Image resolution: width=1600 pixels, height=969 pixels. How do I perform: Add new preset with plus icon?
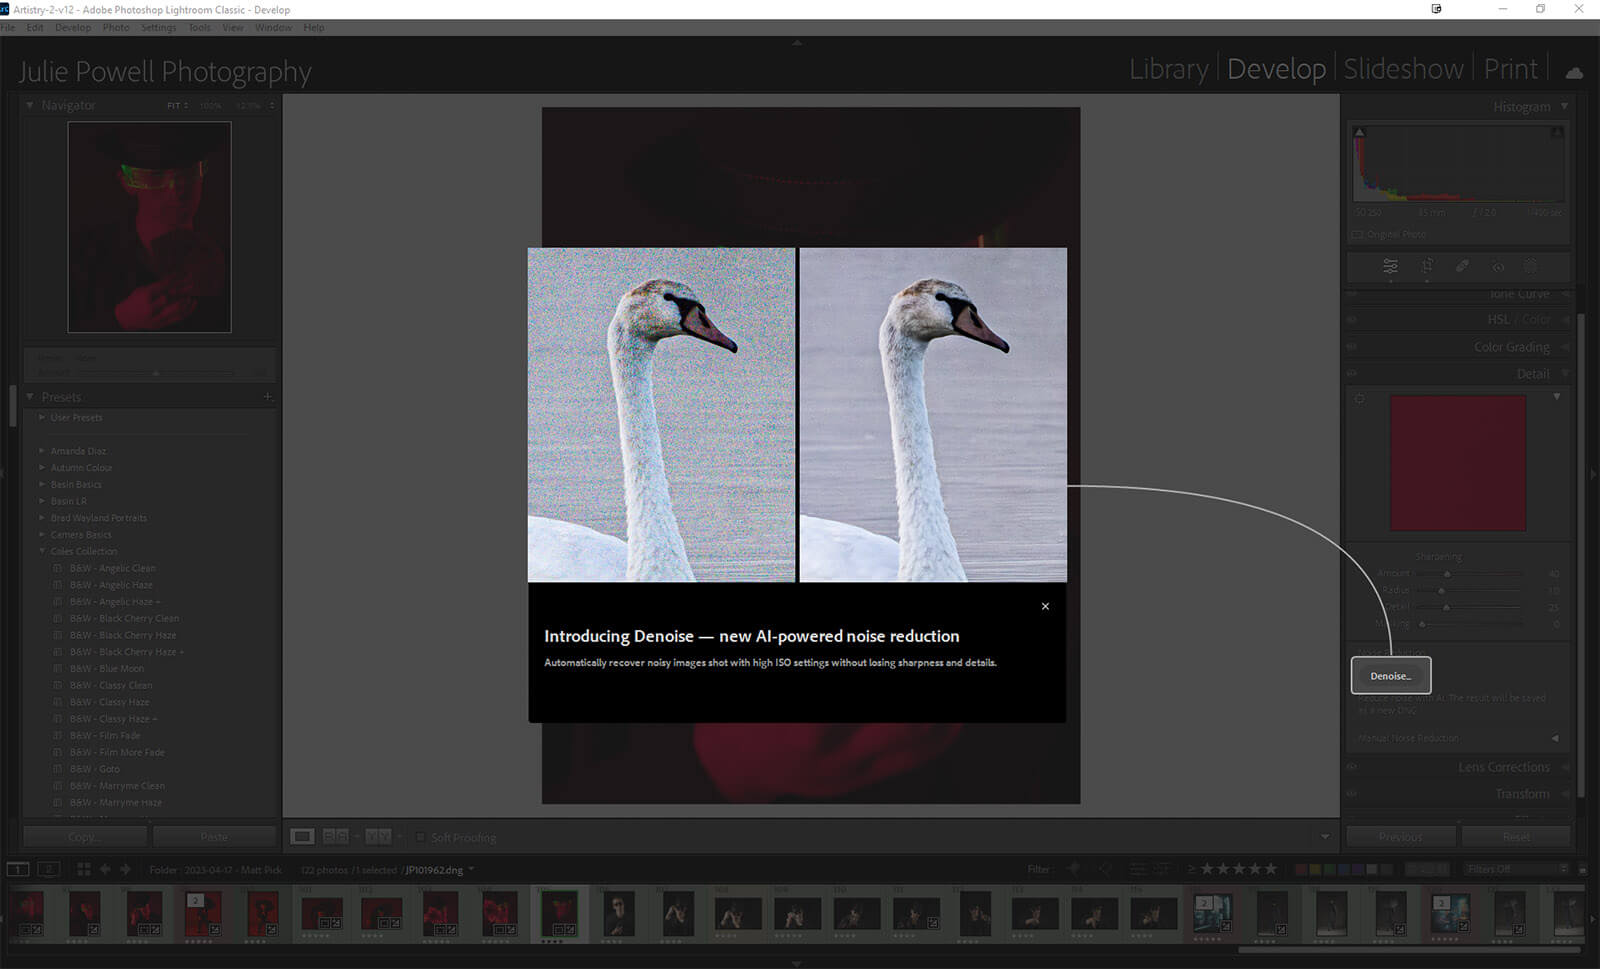(267, 397)
